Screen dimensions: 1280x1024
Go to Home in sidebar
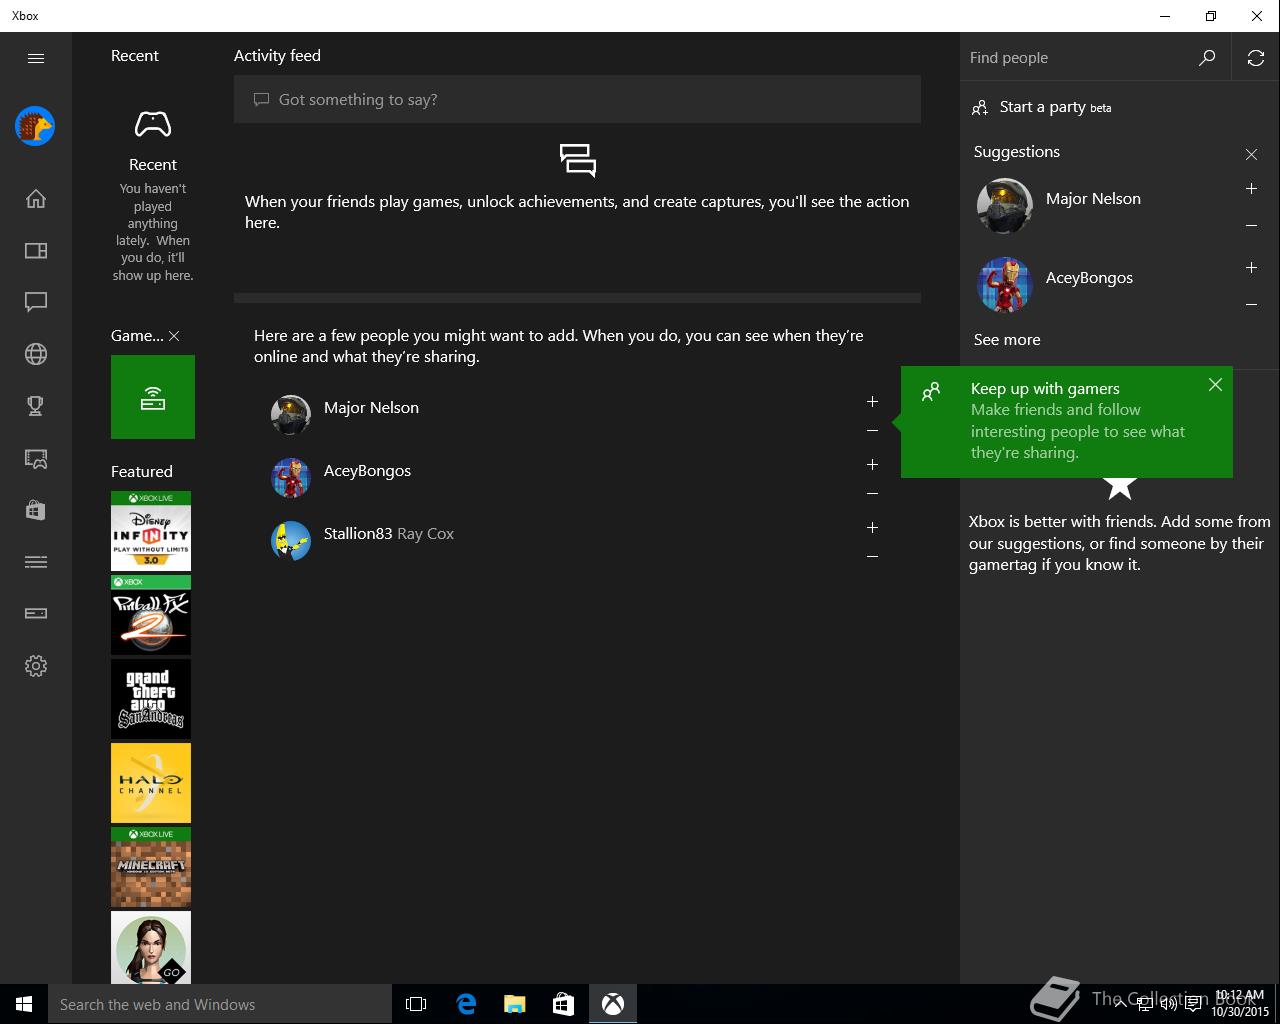[x=36, y=198]
